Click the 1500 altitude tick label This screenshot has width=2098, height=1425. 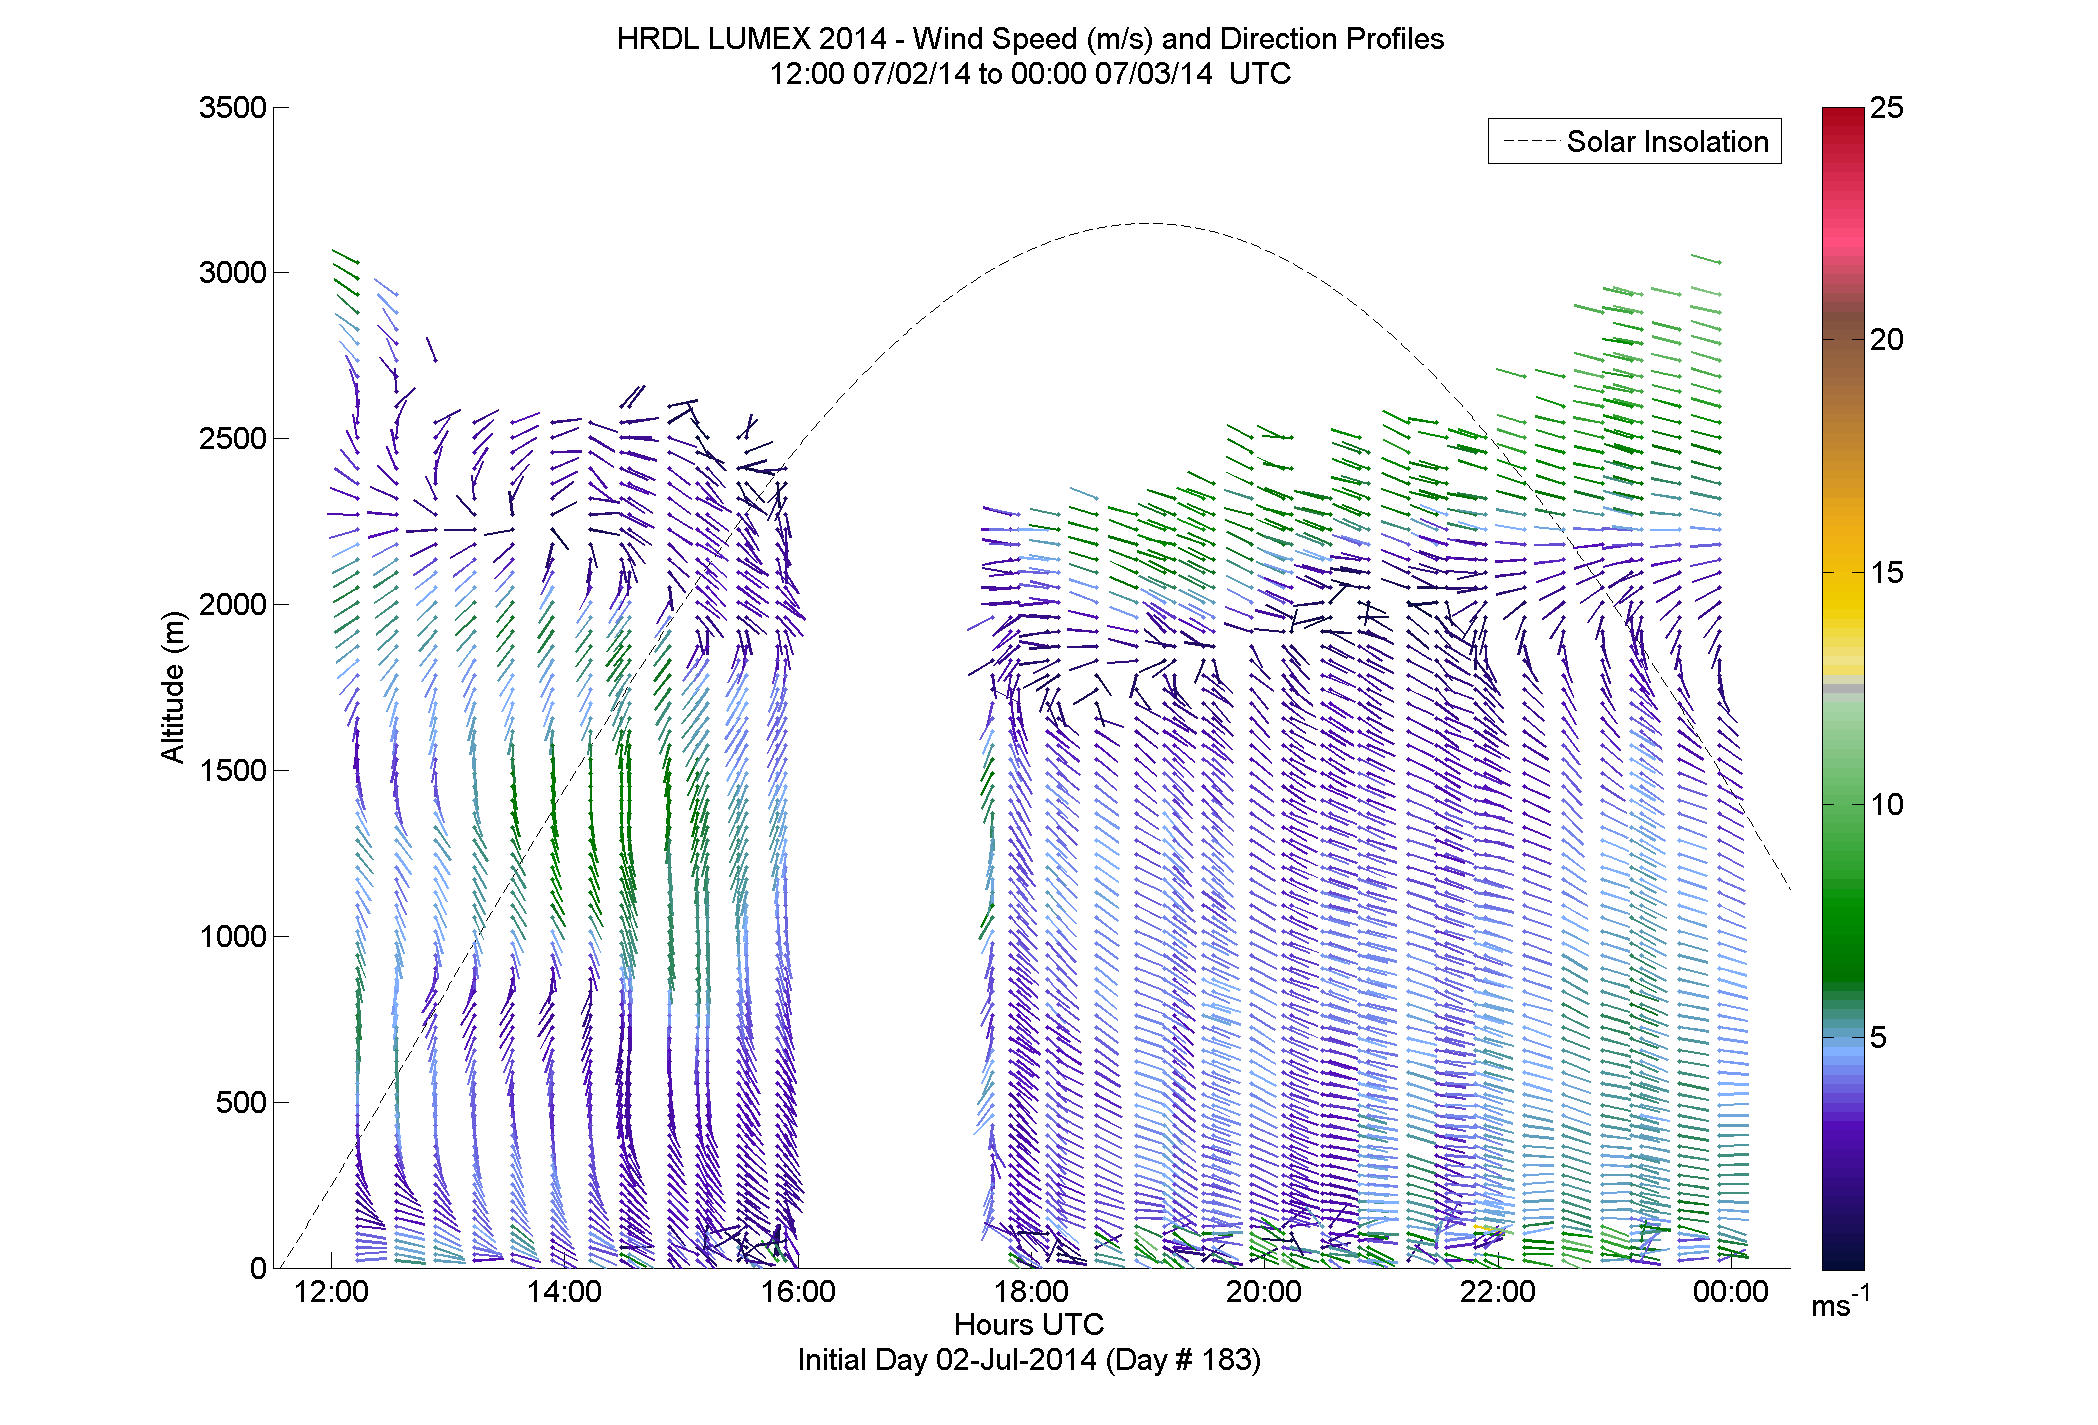pos(233,770)
